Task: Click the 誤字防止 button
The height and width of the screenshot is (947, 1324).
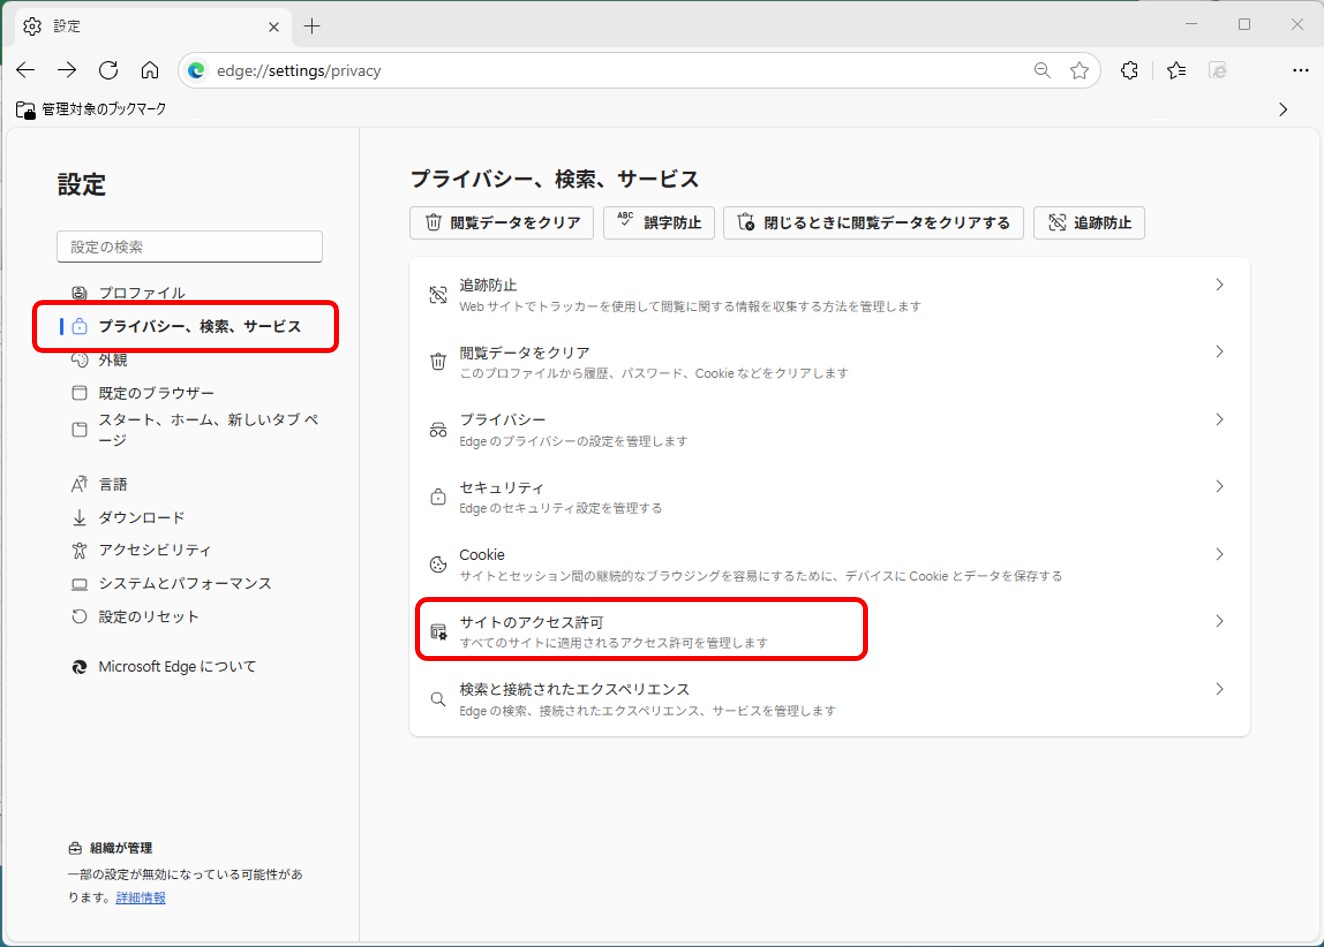Action: click(659, 223)
